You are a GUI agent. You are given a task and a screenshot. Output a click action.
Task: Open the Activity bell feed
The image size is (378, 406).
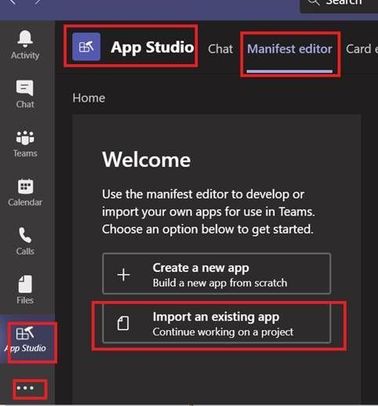(25, 45)
